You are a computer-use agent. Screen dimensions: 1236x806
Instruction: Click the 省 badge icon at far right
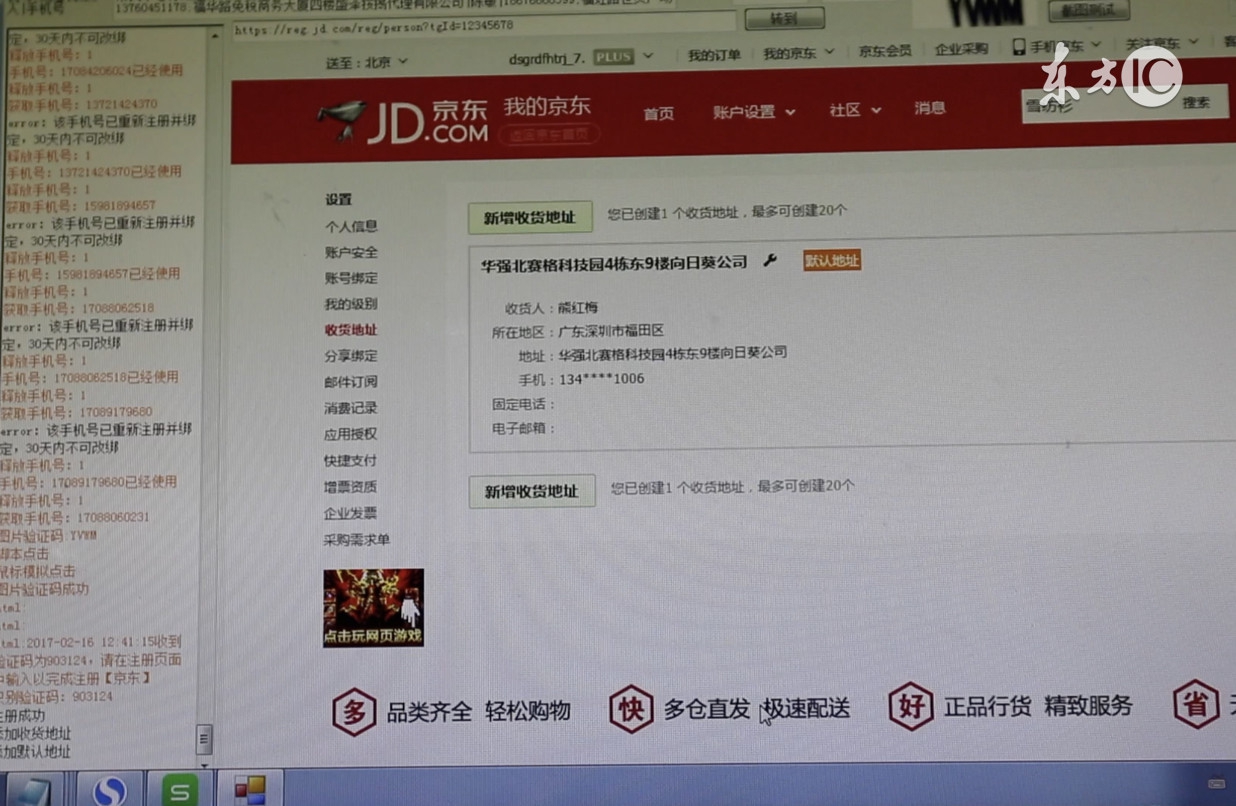click(x=1197, y=706)
